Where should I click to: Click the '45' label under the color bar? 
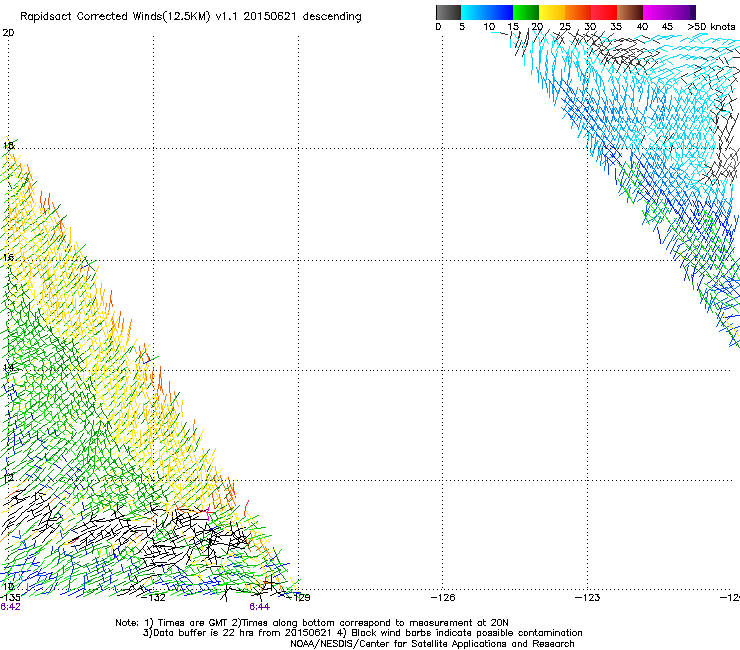point(667,27)
